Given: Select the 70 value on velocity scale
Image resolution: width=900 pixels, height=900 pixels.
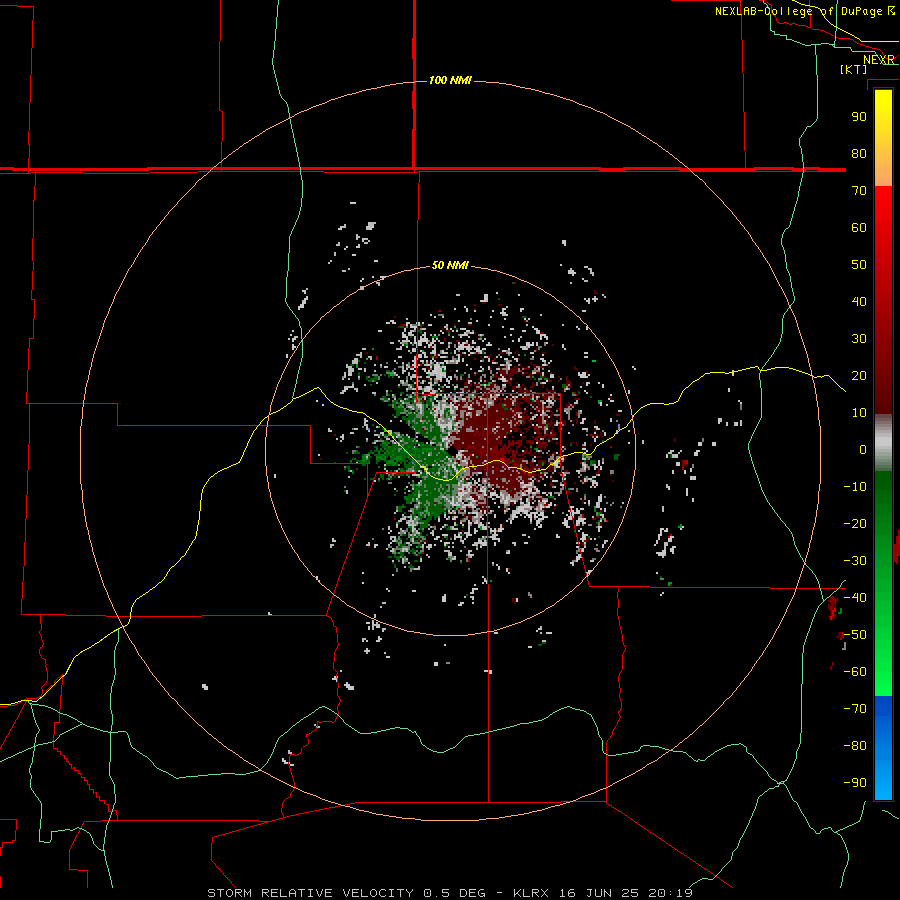Looking at the screenshot, I should [859, 191].
